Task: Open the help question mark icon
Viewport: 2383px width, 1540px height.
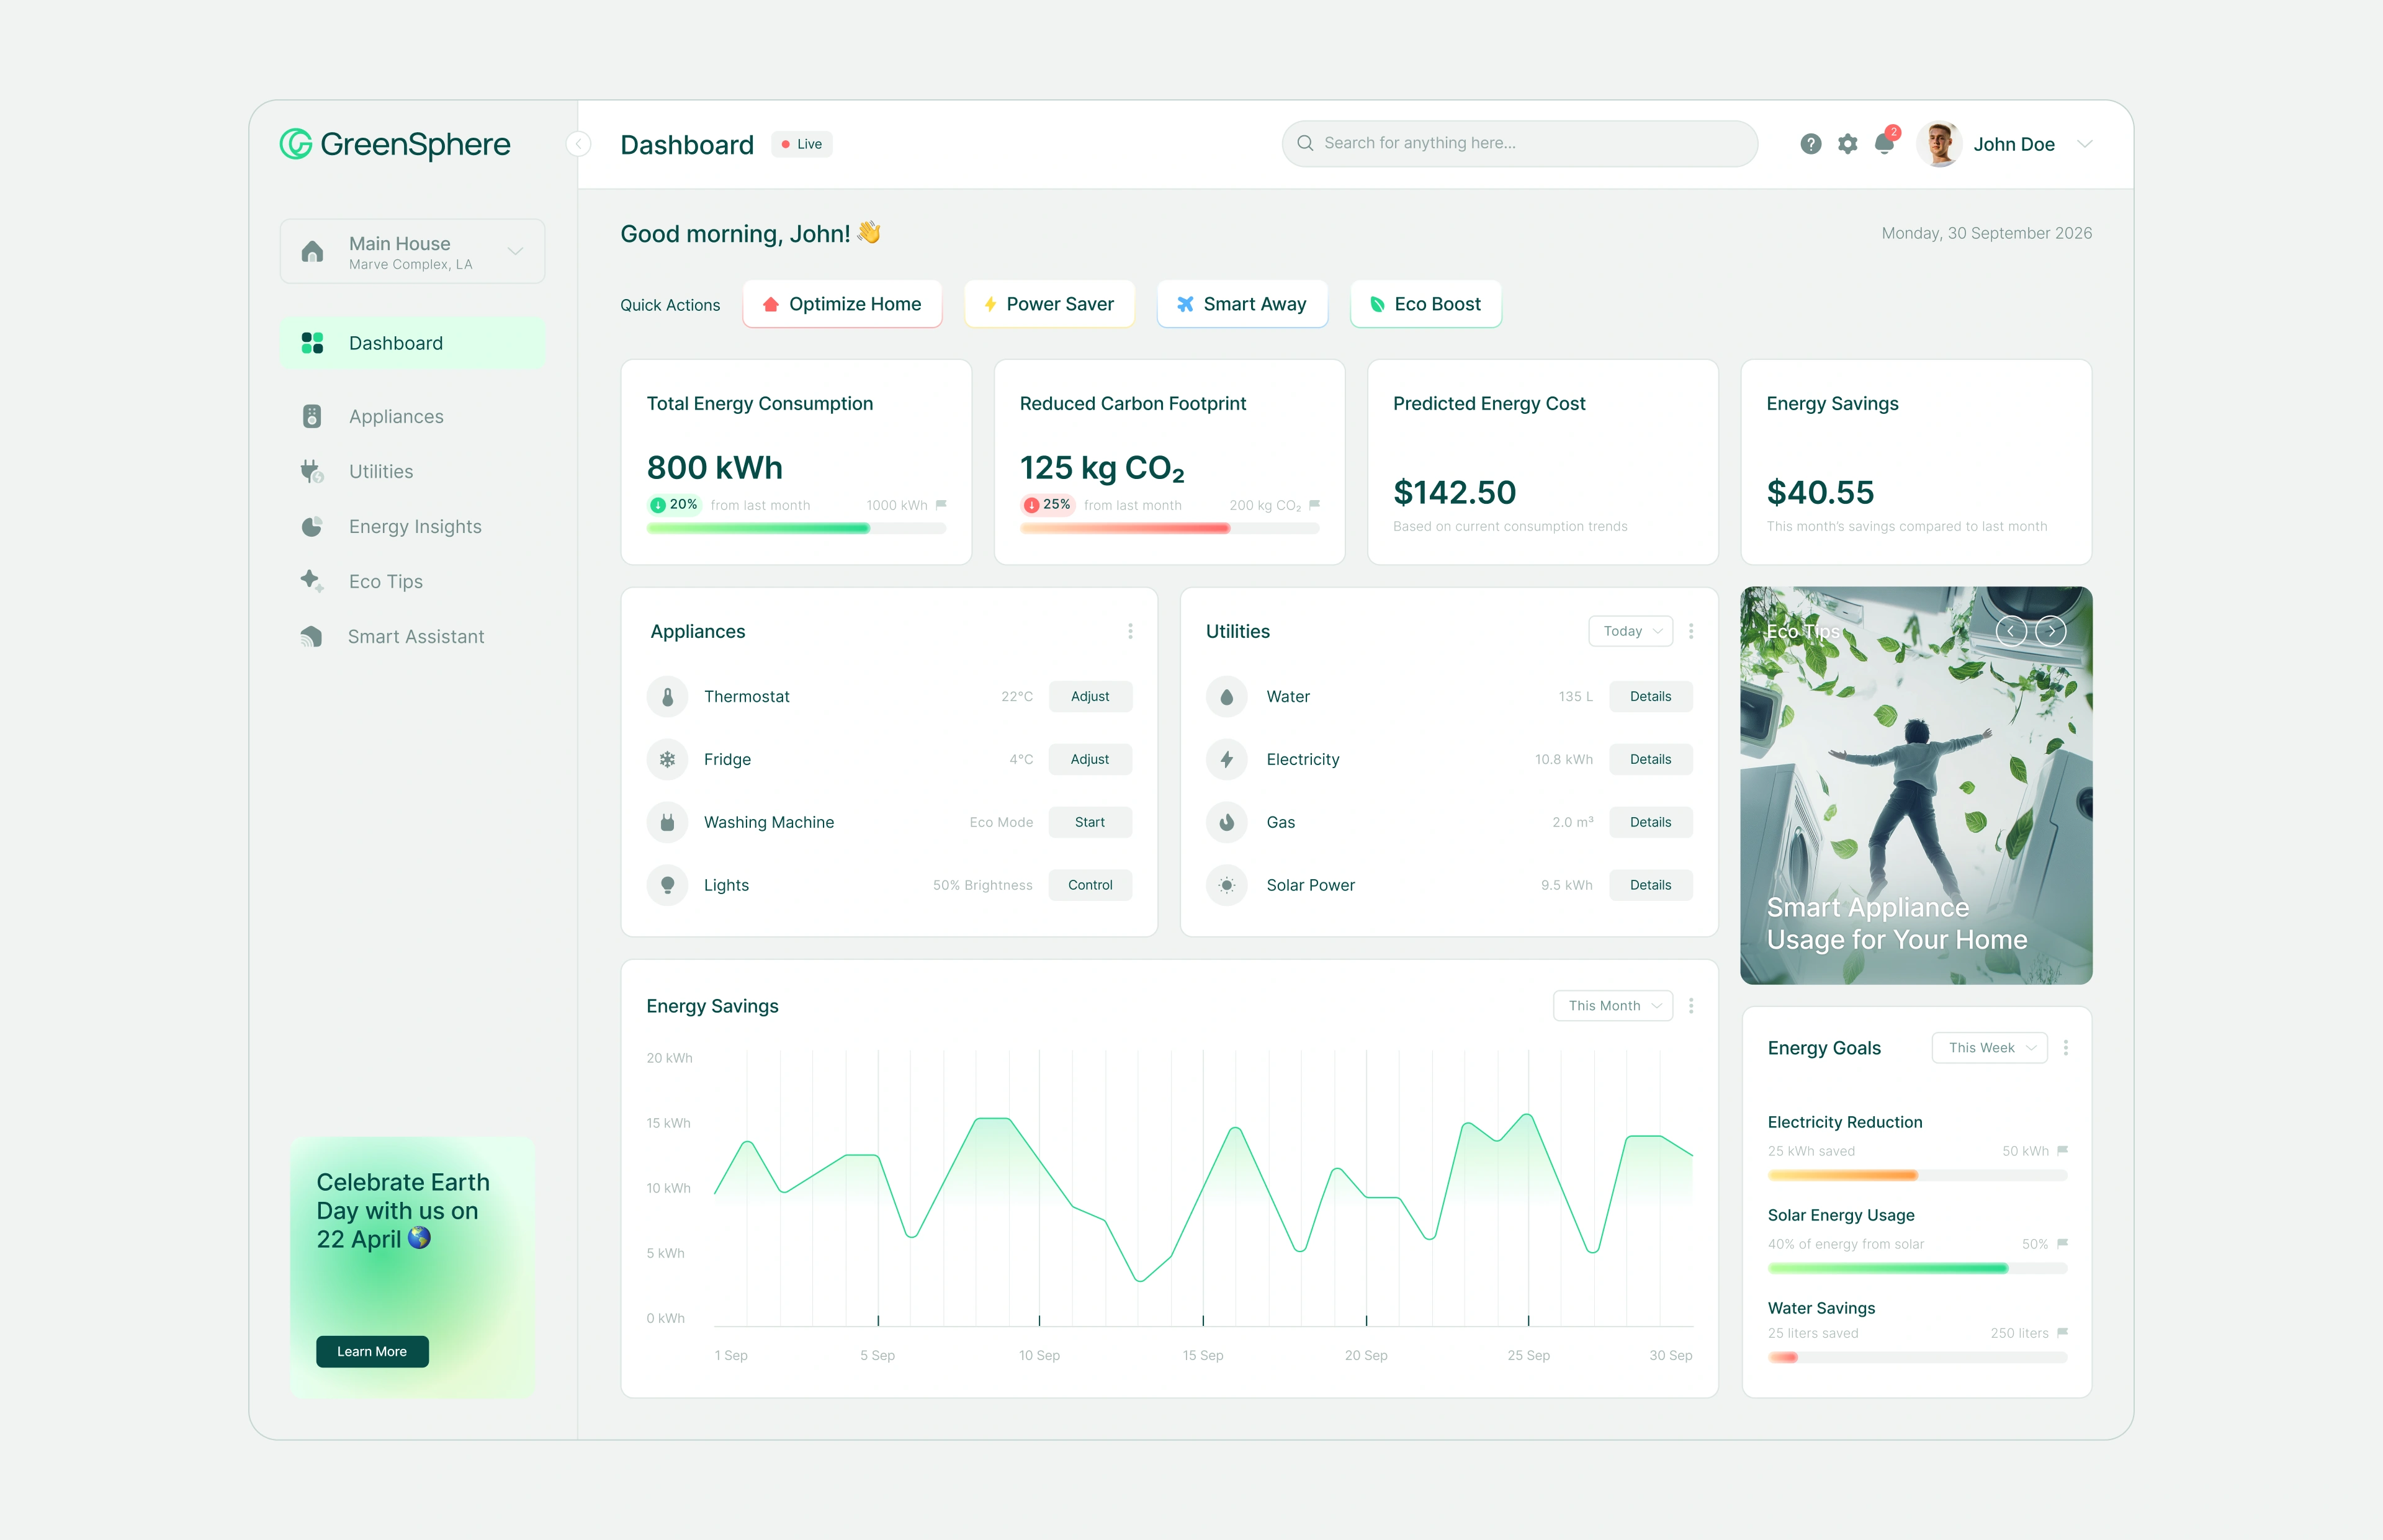Action: click(1810, 144)
